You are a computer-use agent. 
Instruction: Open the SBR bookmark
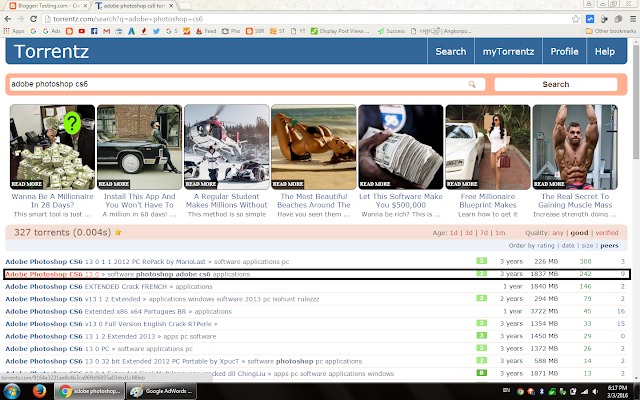pos(256,31)
